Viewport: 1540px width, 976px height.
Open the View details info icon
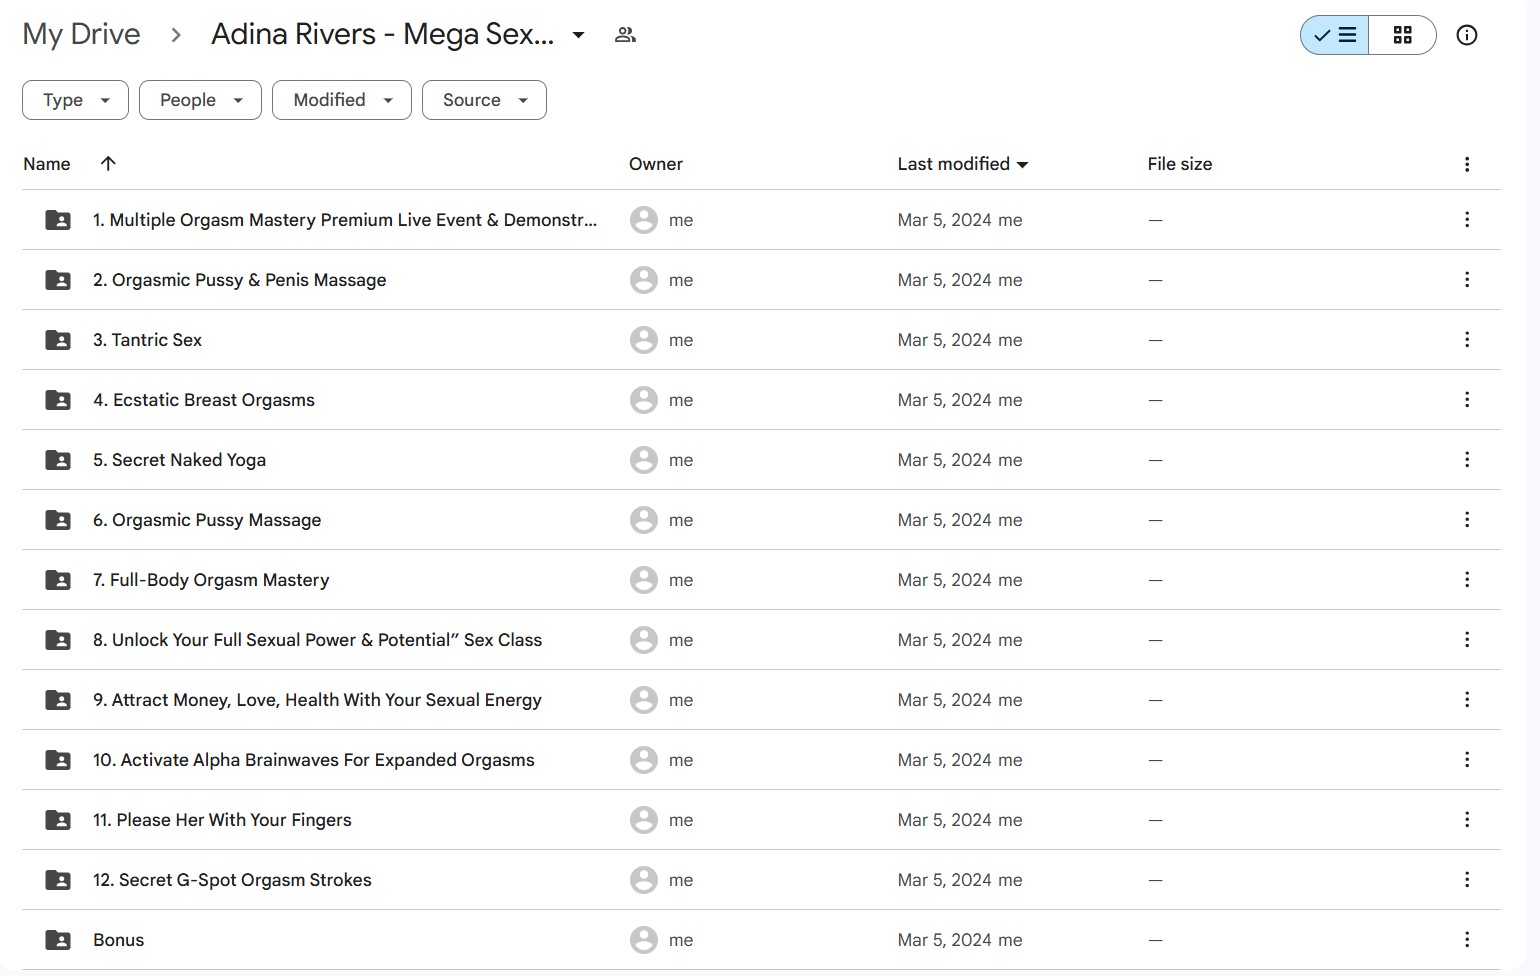click(1466, 35)
